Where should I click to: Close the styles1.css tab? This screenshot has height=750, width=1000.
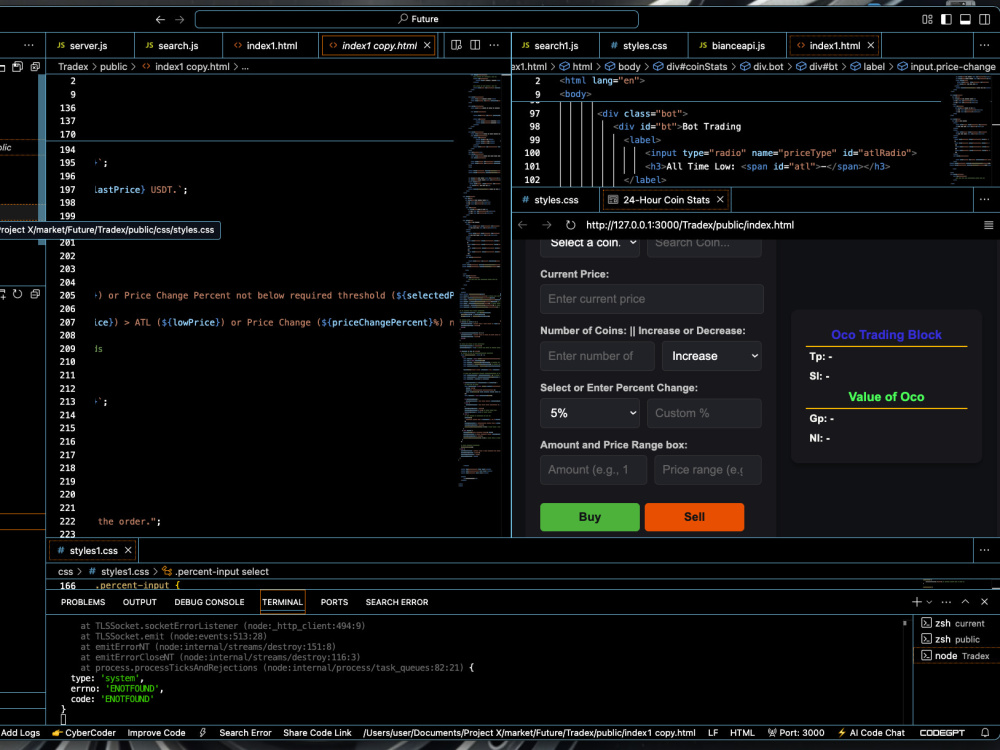coord(128,550)
